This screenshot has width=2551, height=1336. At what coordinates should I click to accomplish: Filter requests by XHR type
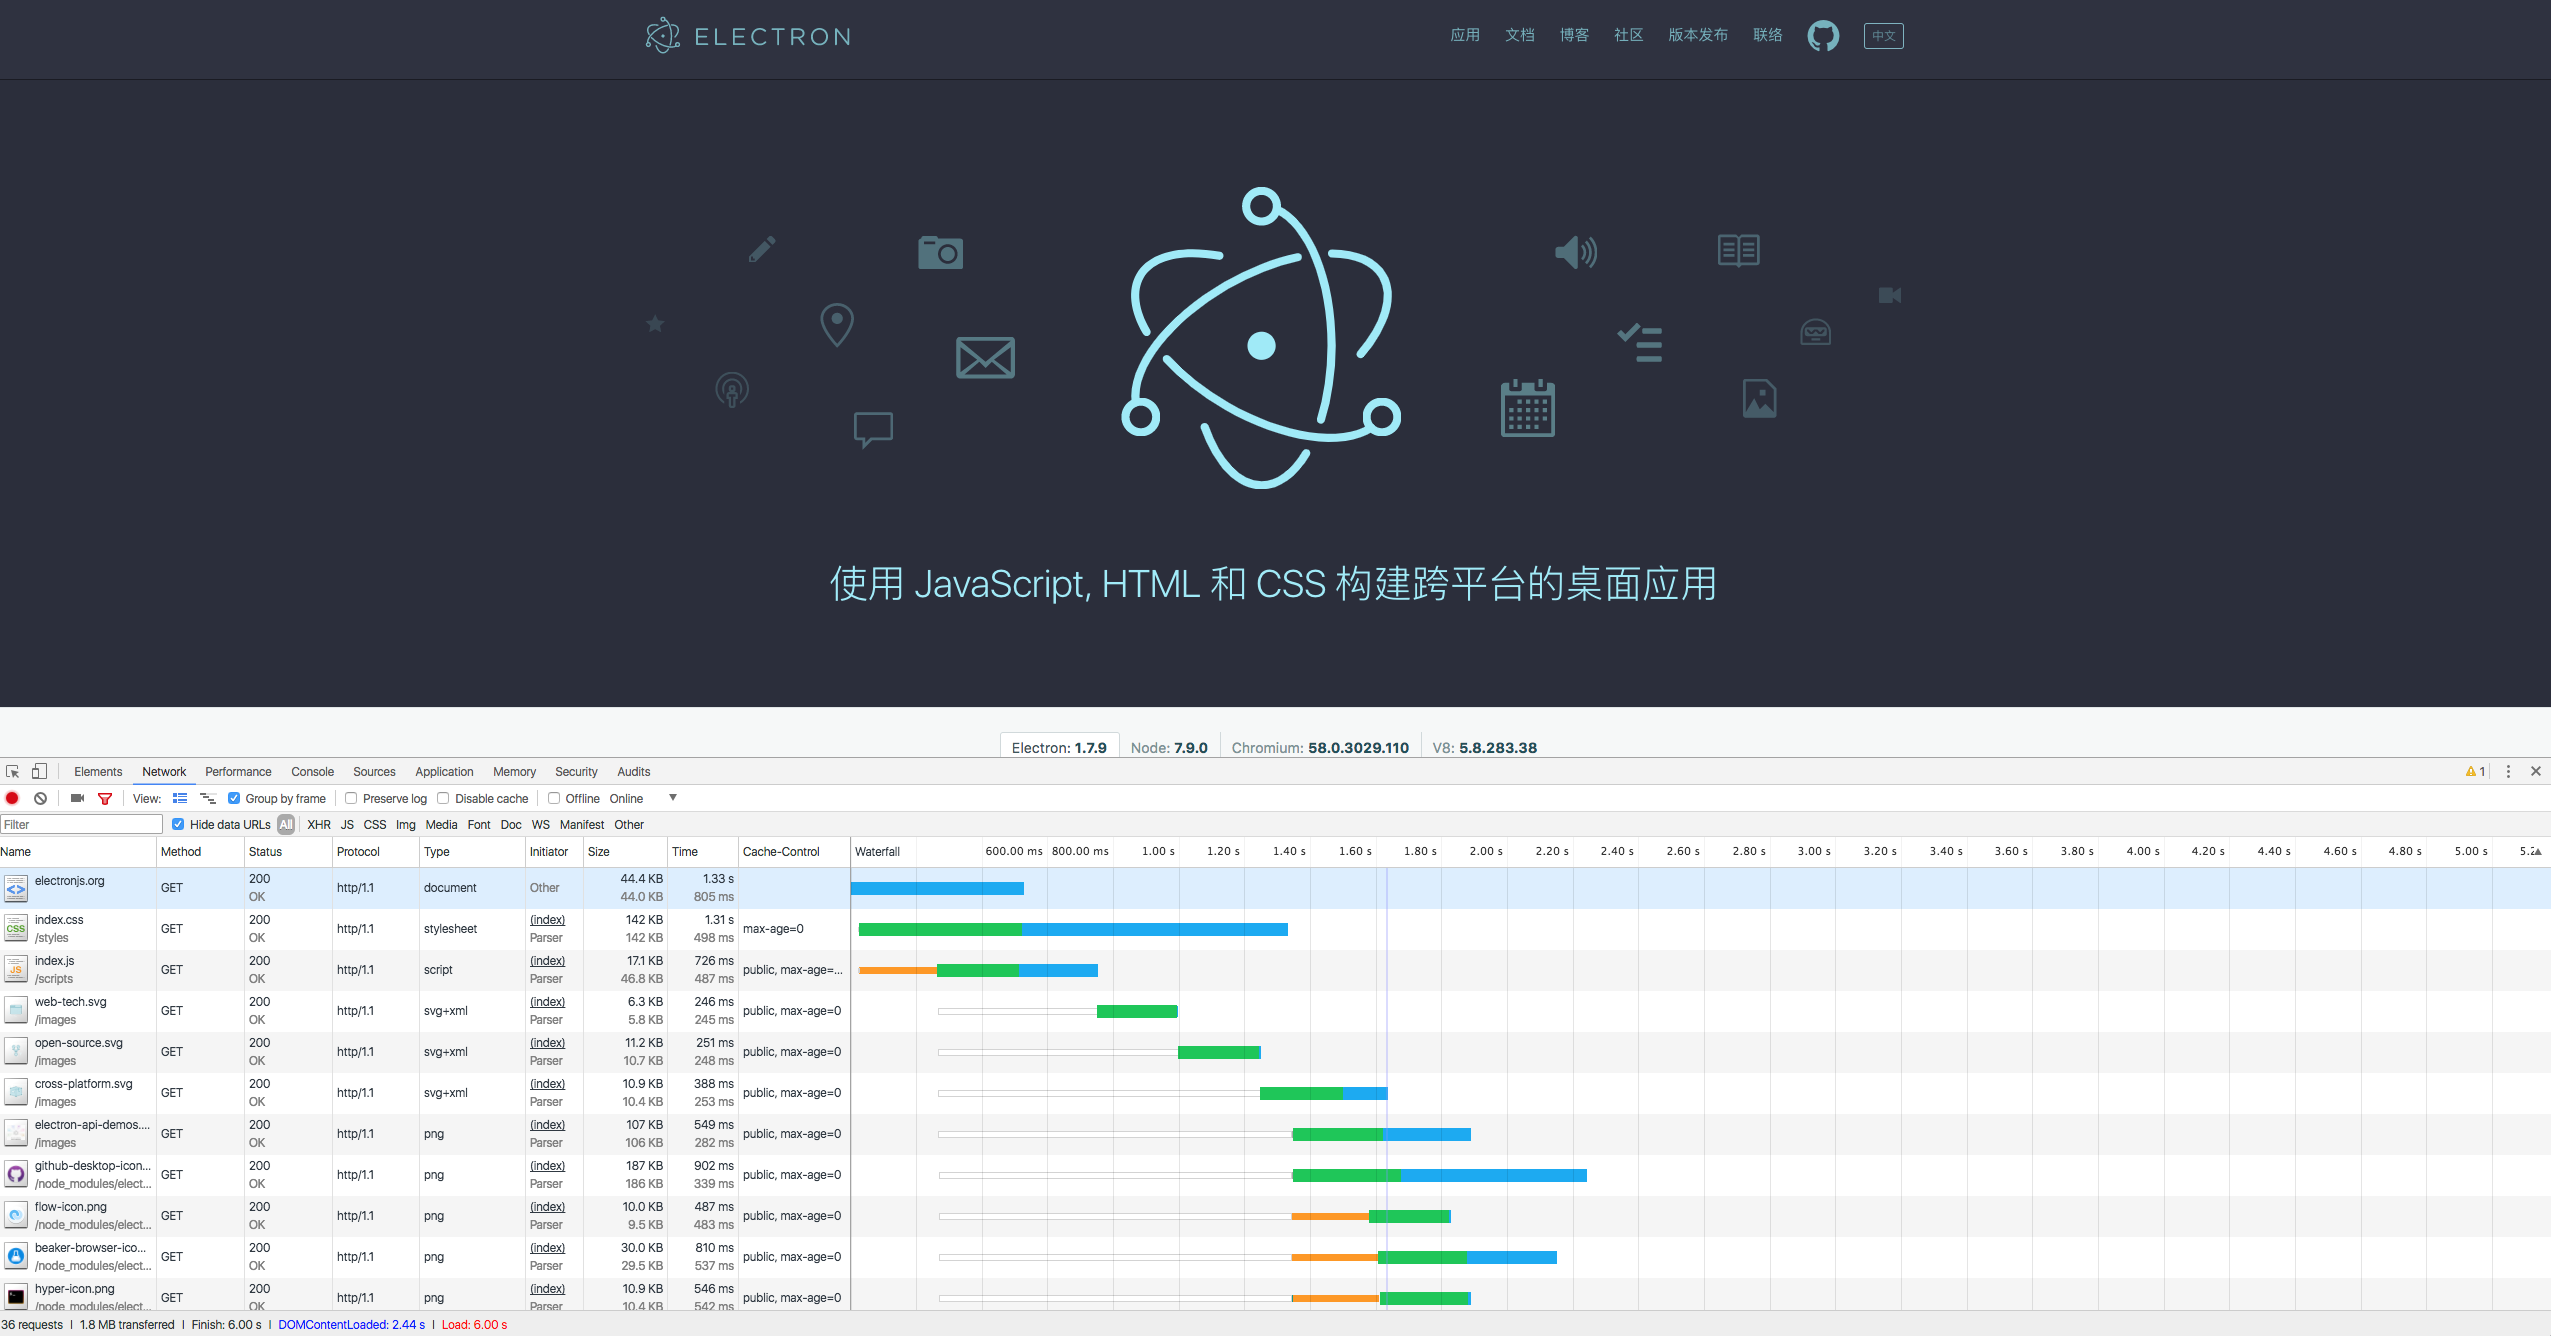[x=318, y=824]
